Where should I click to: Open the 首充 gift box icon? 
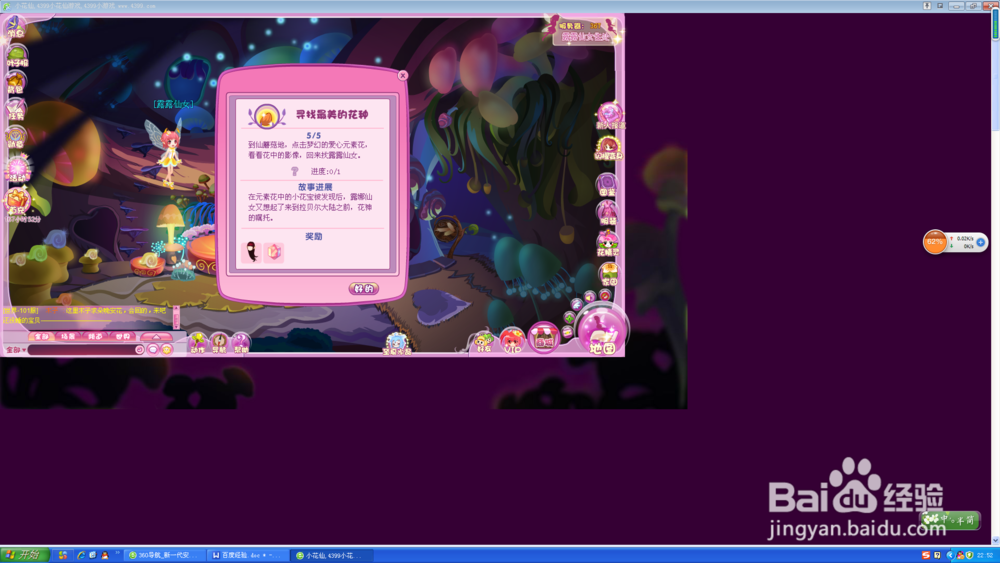(17, 200)
